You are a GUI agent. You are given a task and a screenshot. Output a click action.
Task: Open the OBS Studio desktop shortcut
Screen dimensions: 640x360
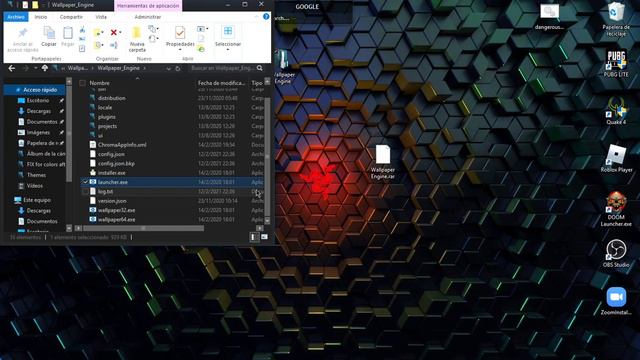616,253
